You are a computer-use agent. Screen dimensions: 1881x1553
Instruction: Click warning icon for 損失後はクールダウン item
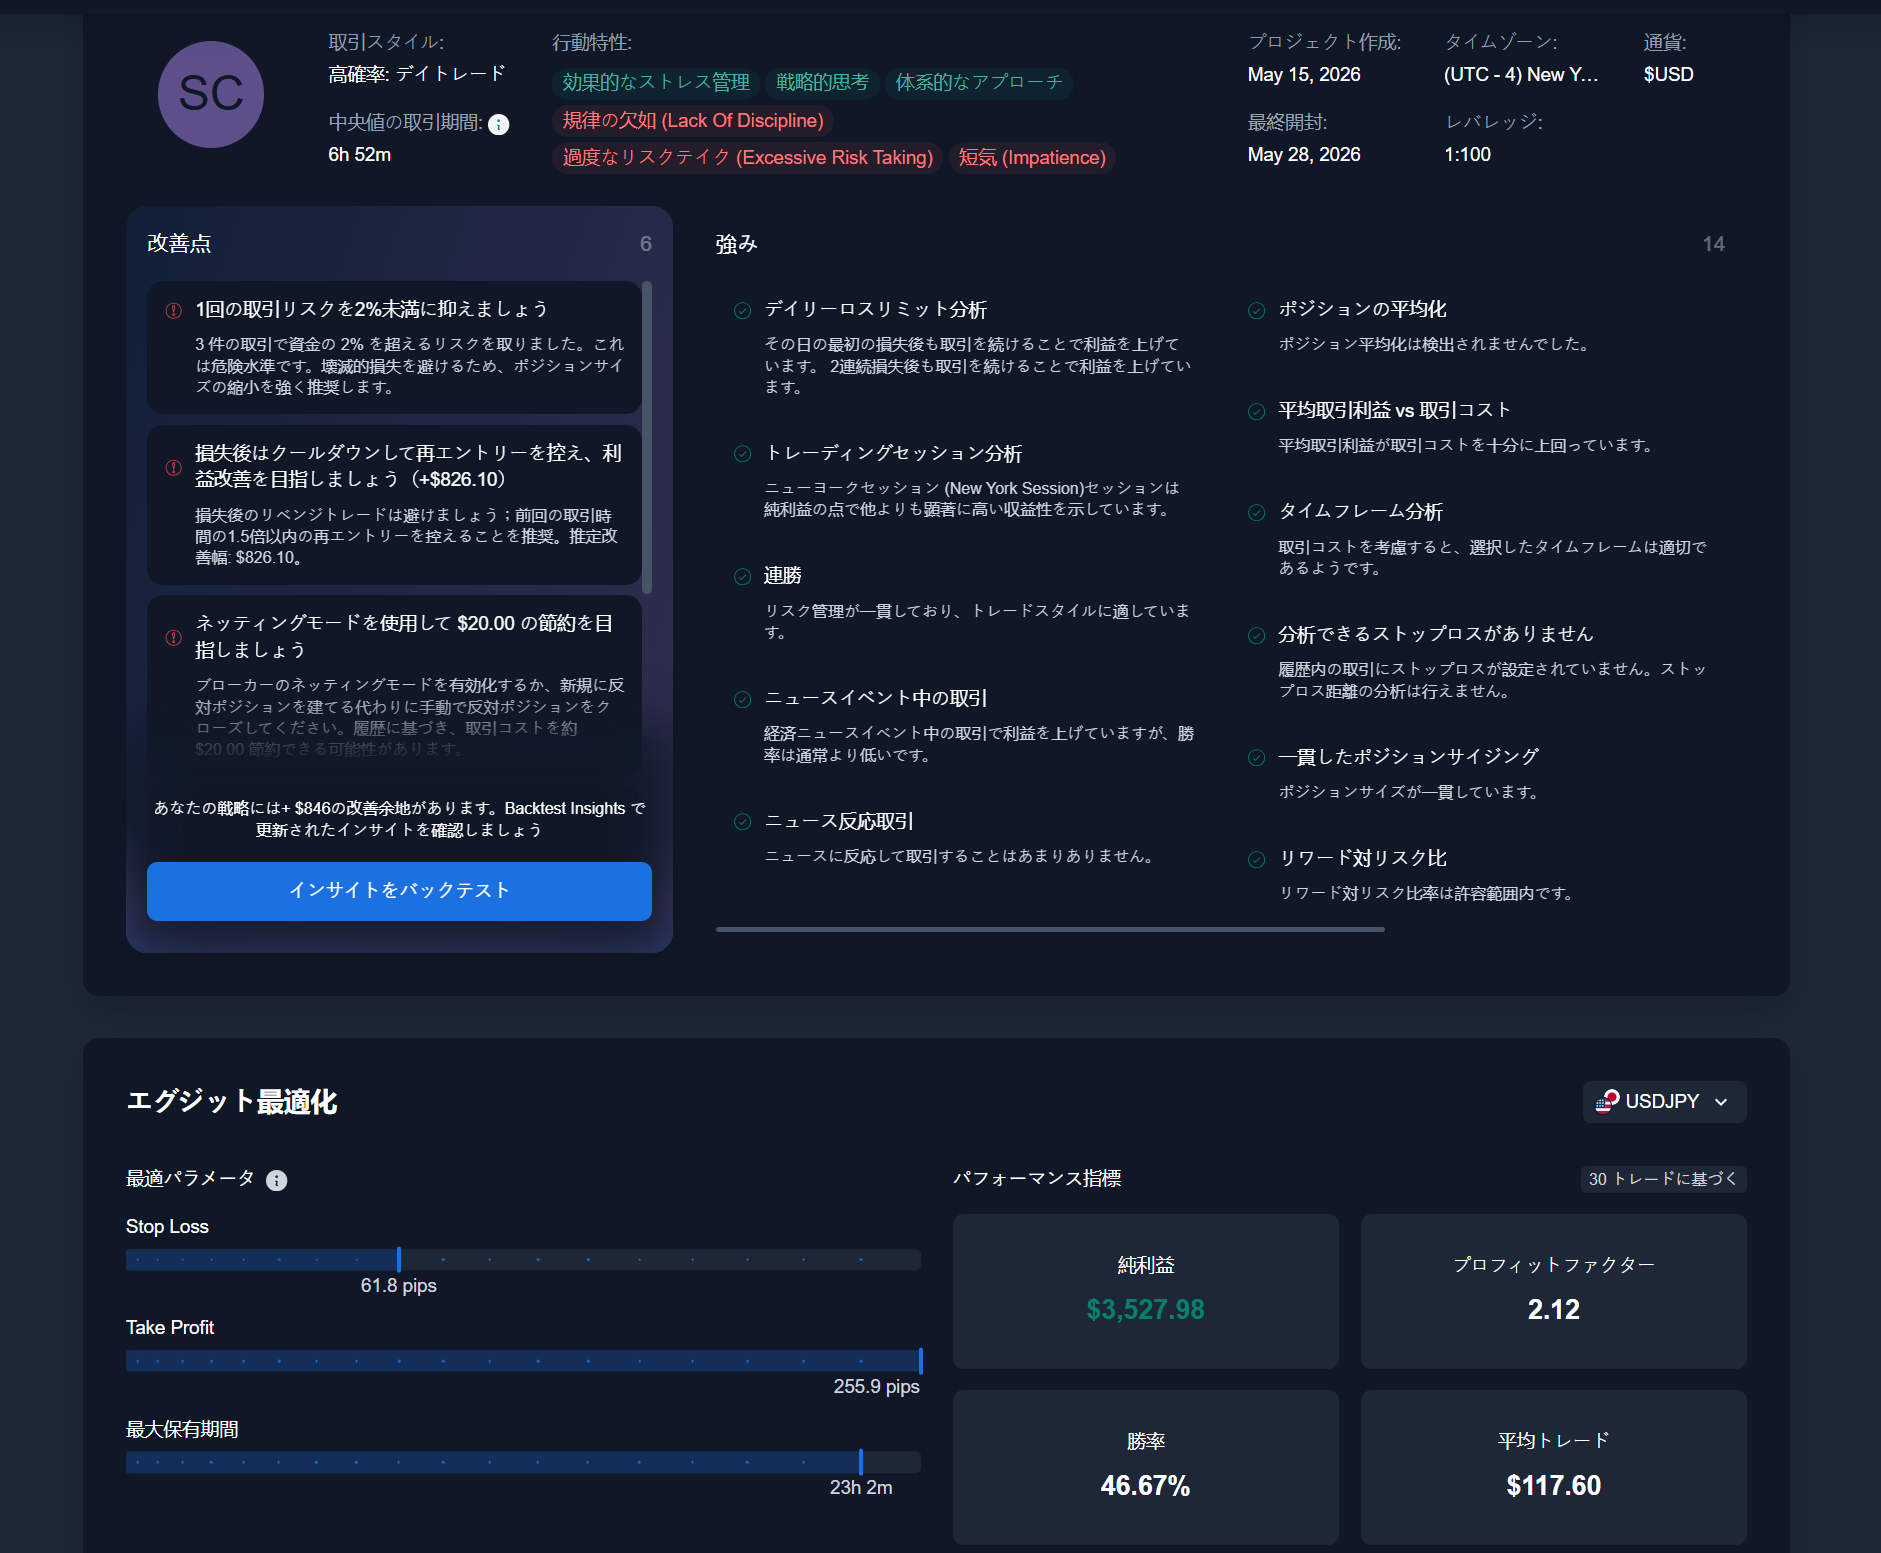173,467
